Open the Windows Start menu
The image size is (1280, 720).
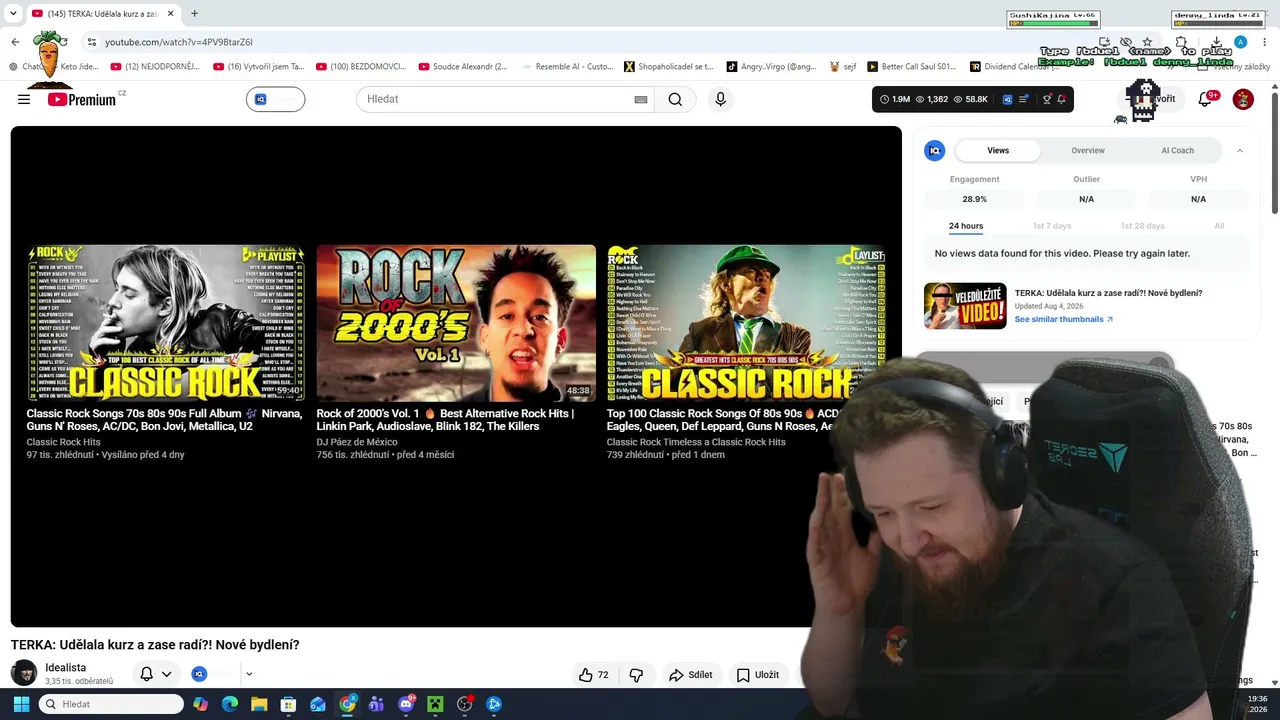point(21,704)
